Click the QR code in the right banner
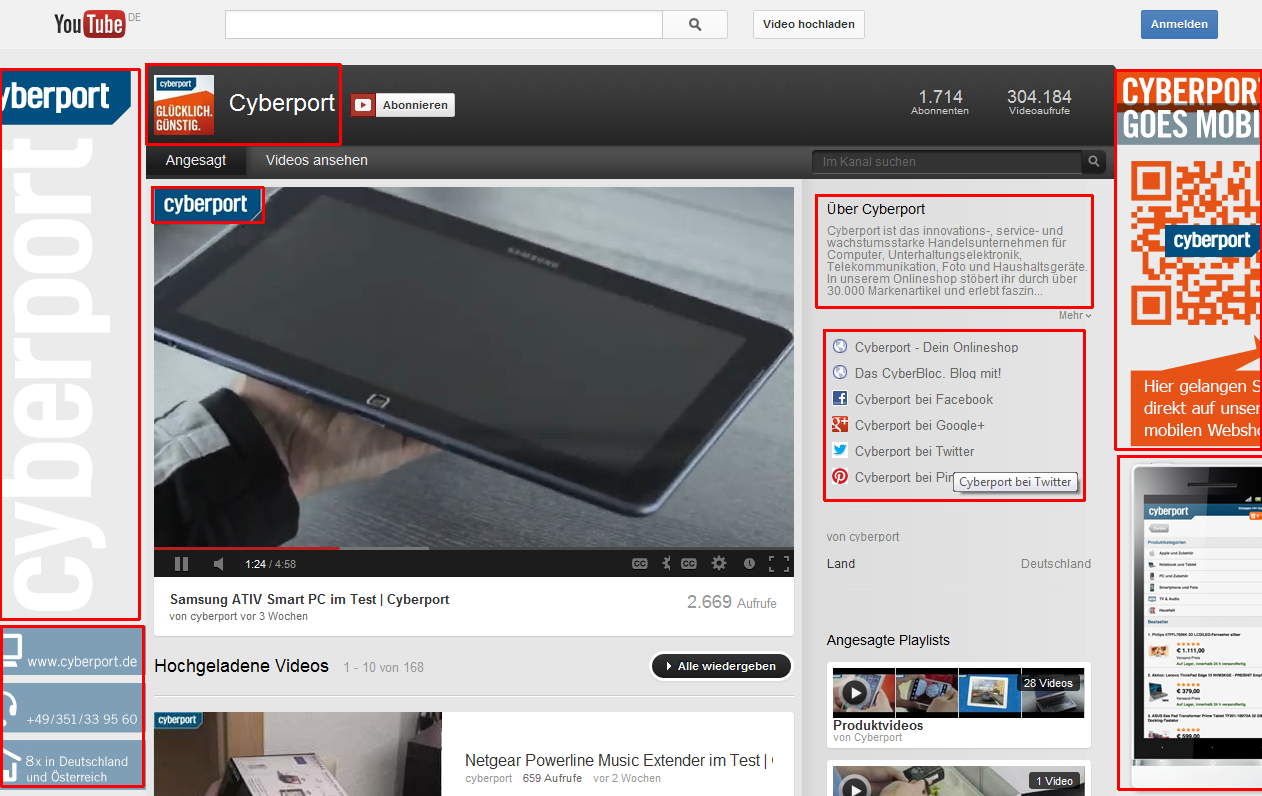The width and height of the screenshot is (1262, 796). pos(1195,241)
